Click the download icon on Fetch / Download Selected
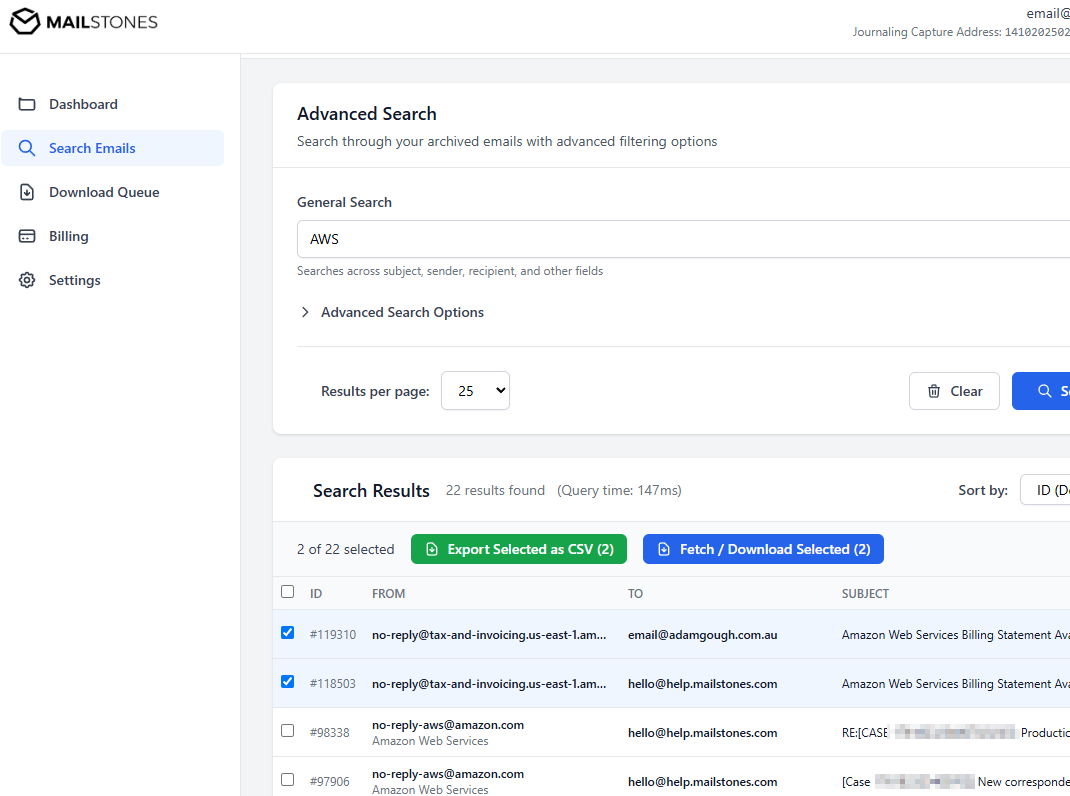The width and height of the screenshot is (1070, 796). tap(665, 549)
